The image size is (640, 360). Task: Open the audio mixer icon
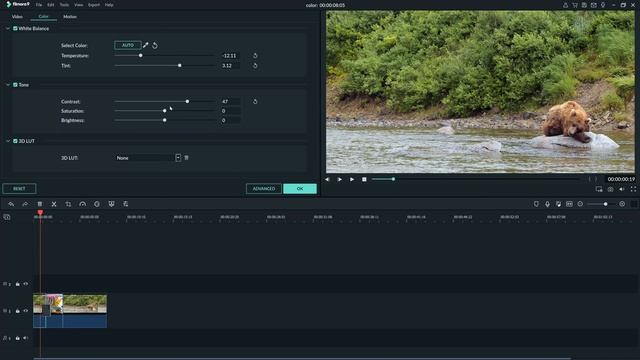(x=558, y=204)
